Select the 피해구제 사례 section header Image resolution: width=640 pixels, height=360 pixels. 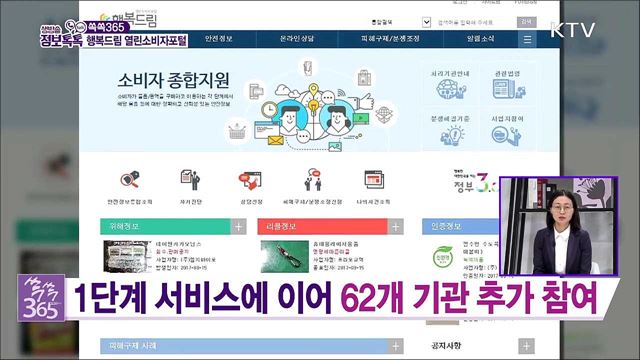[244, 346]
